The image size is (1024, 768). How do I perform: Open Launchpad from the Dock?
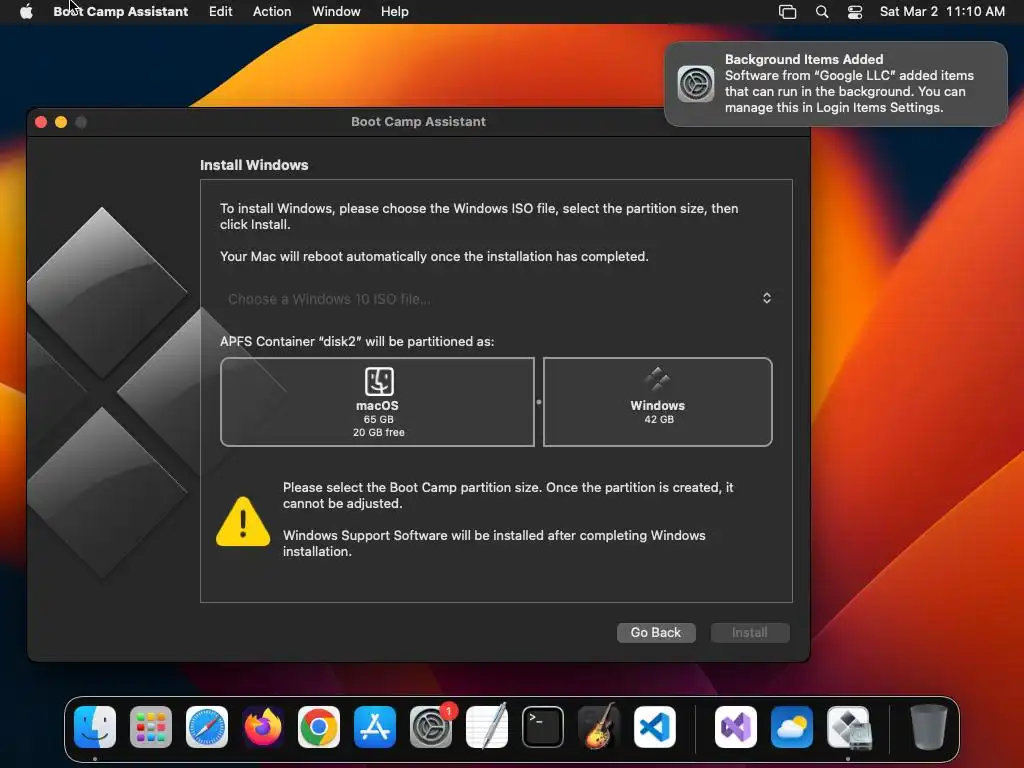click(151, 727)
